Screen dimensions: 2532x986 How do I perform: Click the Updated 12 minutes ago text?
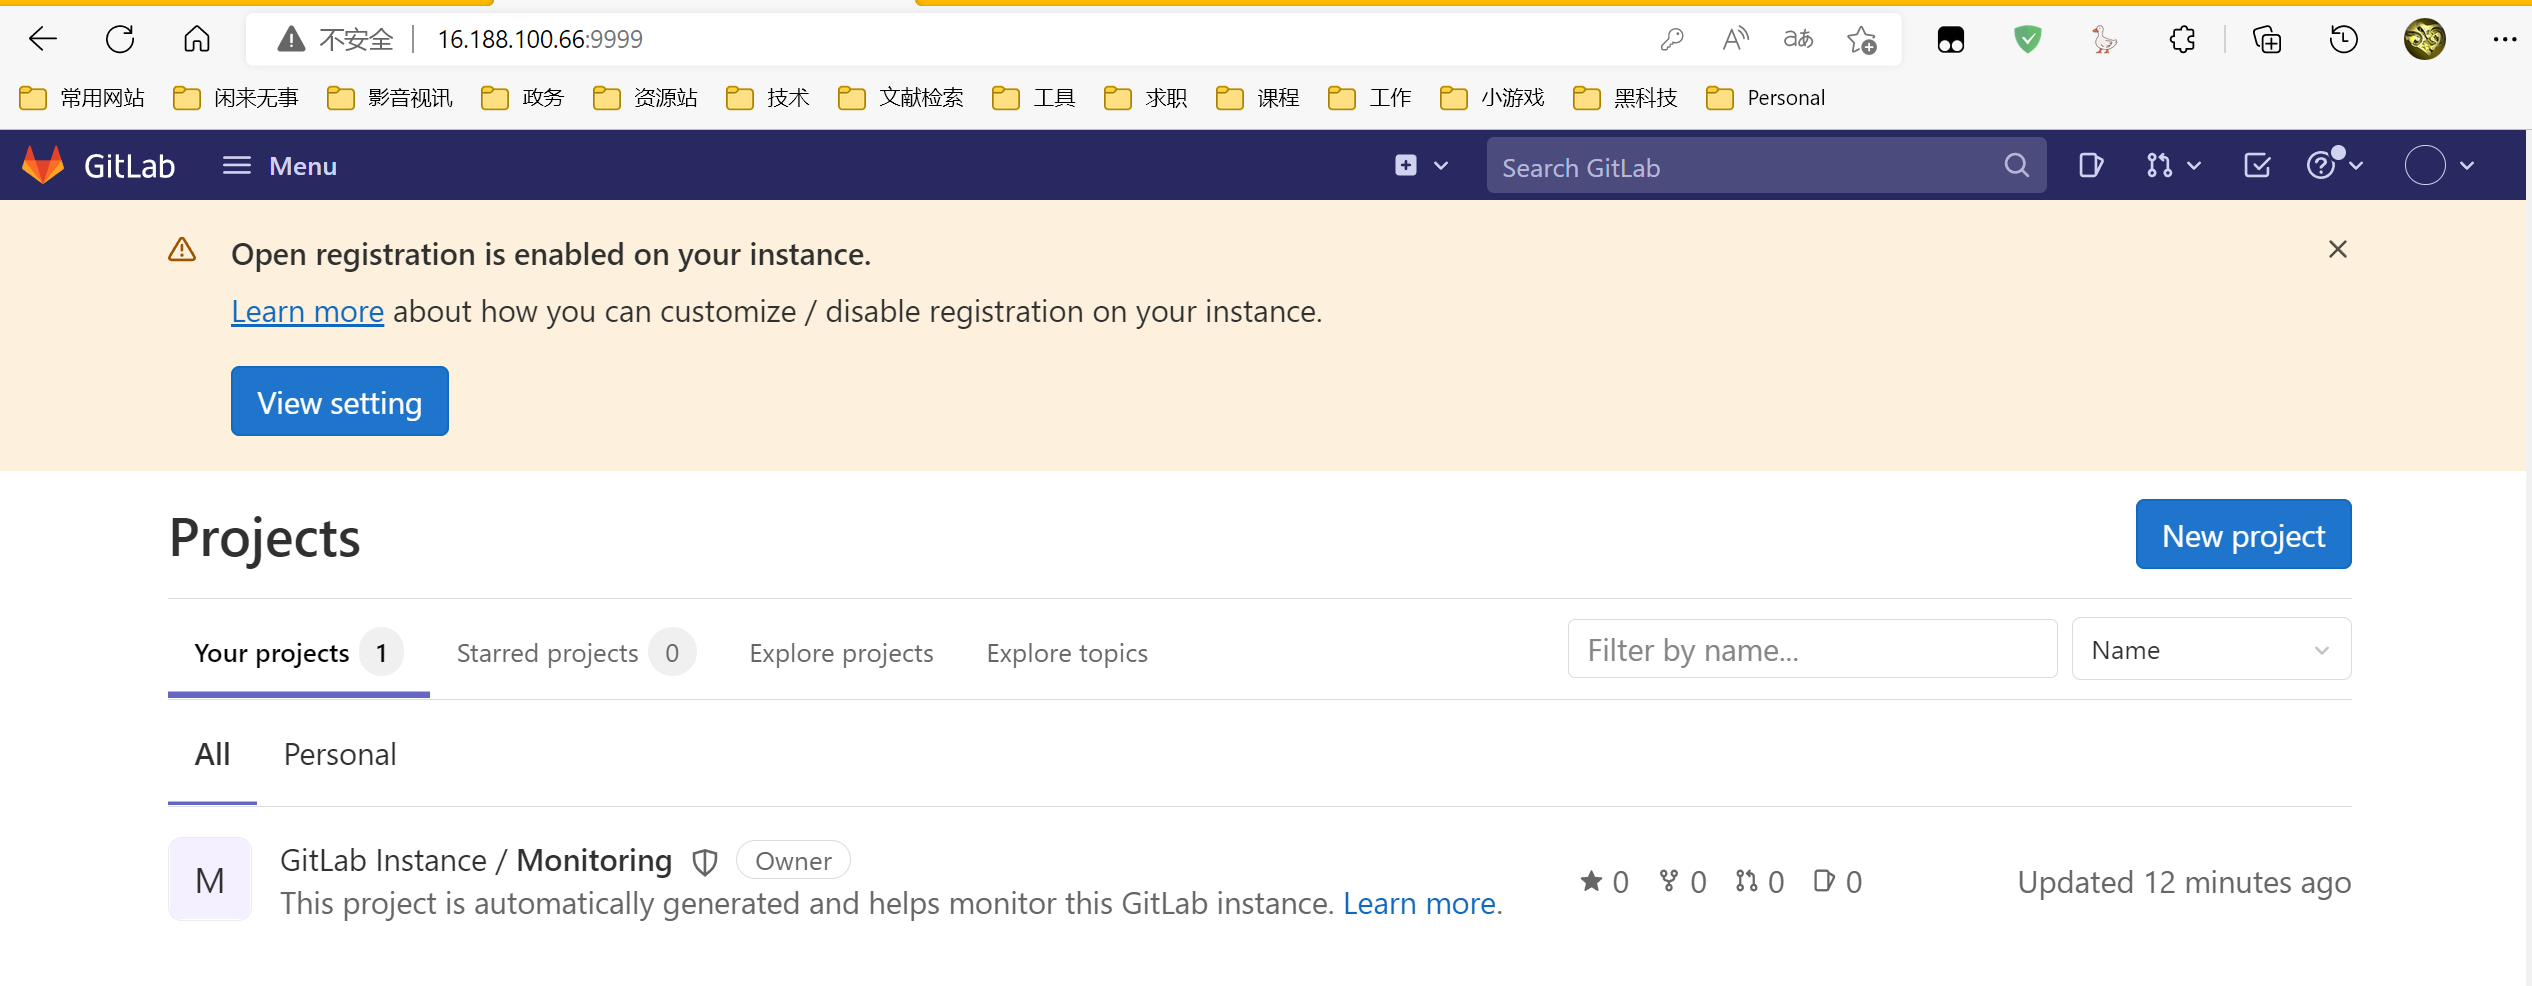[2184, 883]
